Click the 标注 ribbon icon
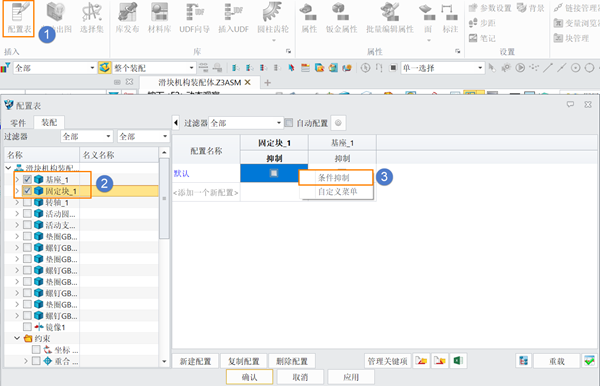Image resolution: width=600 pixels, height=386 pixels. (450, 18)
